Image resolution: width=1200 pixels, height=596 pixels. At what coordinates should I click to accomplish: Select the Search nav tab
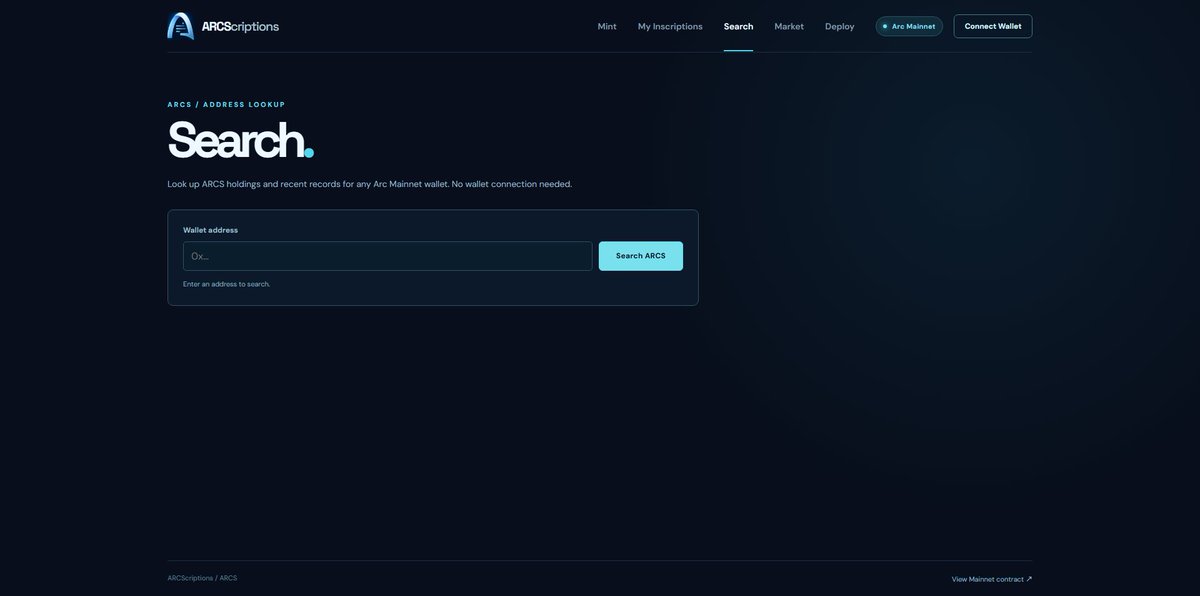[x=738, y=26]
